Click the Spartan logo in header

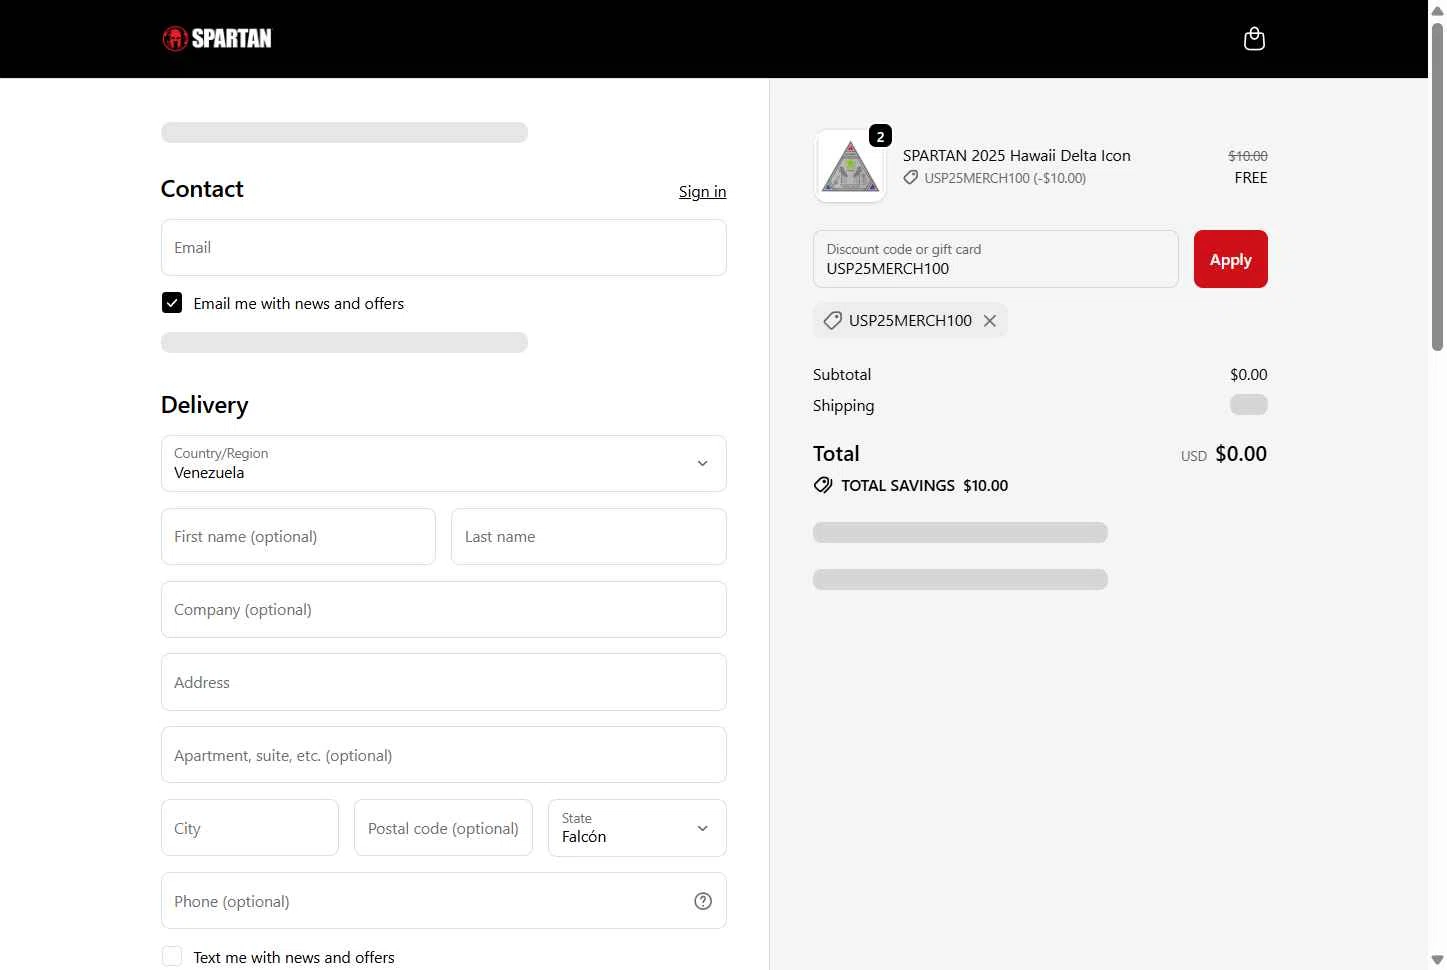coord(217,39)
